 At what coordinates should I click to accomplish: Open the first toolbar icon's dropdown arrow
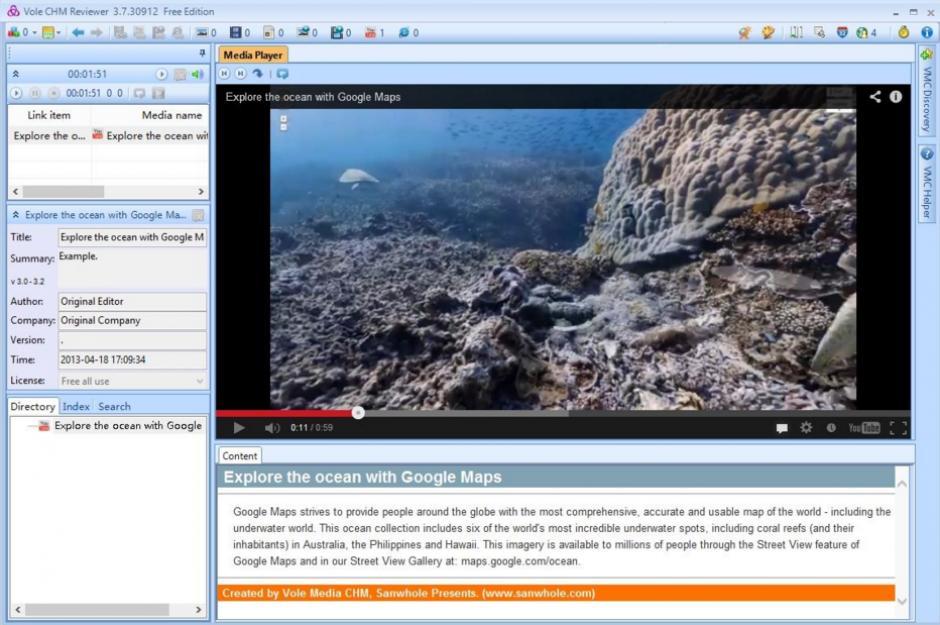coord(34,33)
